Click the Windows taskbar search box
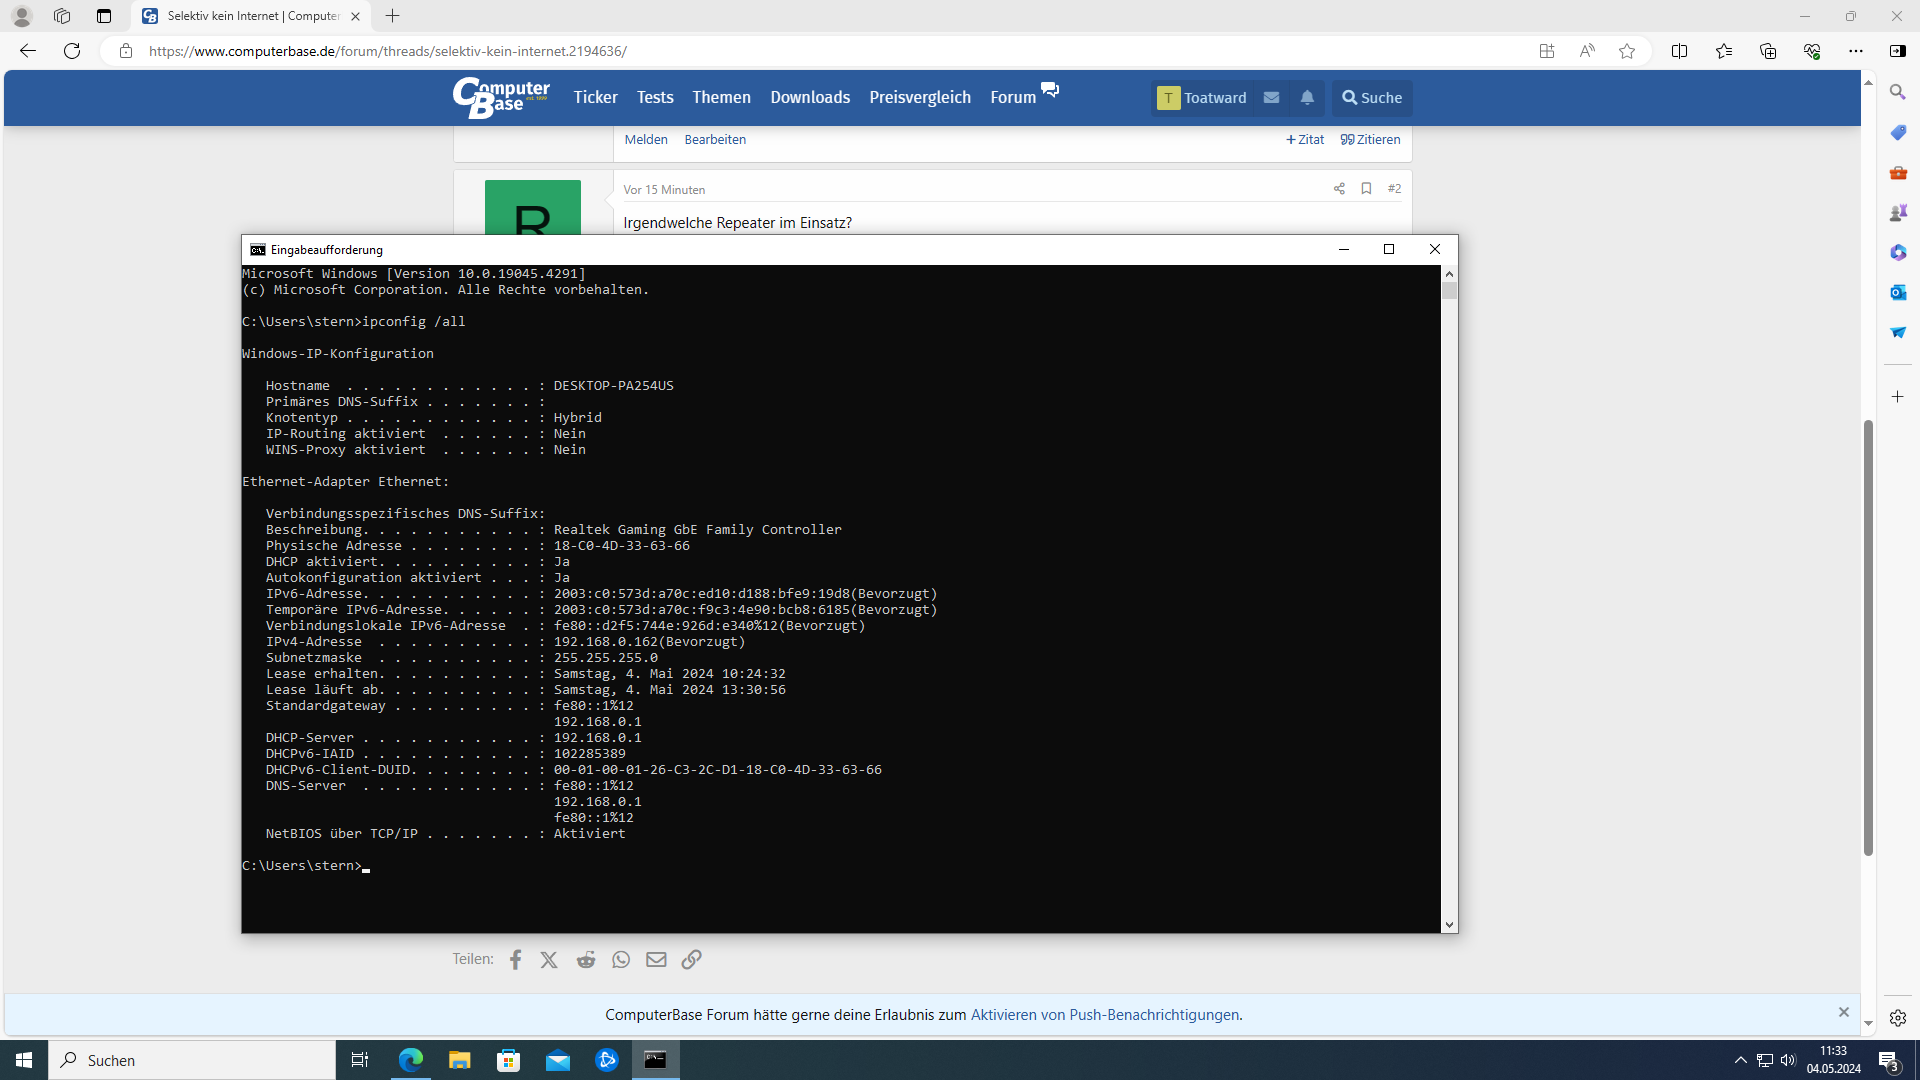Image resolution: width=1920 pixels, height=1080 pixels. coord(192,1060)
